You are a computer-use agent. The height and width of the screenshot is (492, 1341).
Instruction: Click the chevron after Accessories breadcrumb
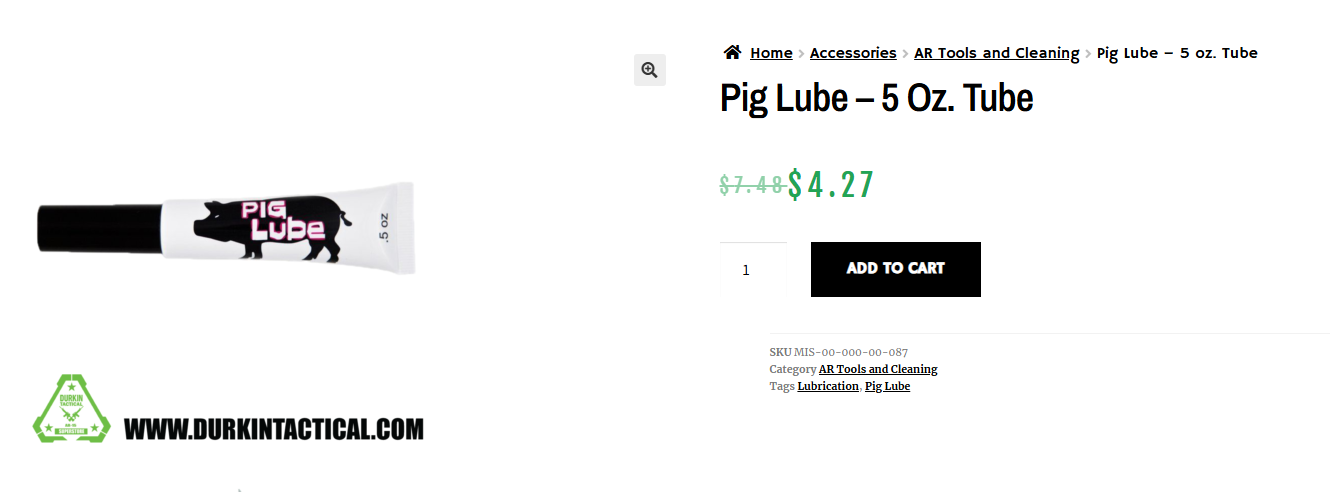[x=905, y=54]
